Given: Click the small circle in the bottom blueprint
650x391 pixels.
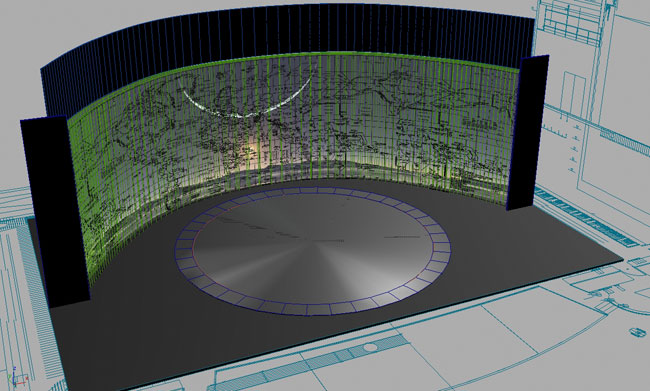Looking at the screenshot, I should point(369,347).
